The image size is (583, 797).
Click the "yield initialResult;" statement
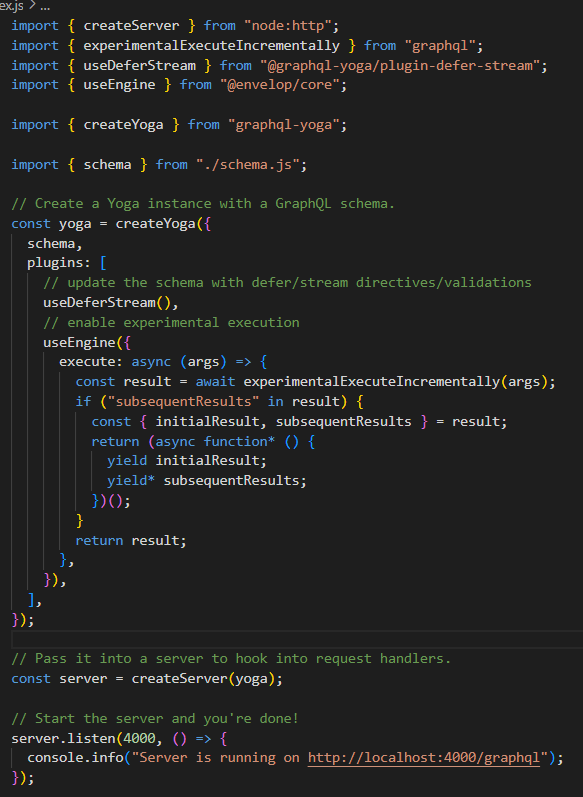click(187, 461)
